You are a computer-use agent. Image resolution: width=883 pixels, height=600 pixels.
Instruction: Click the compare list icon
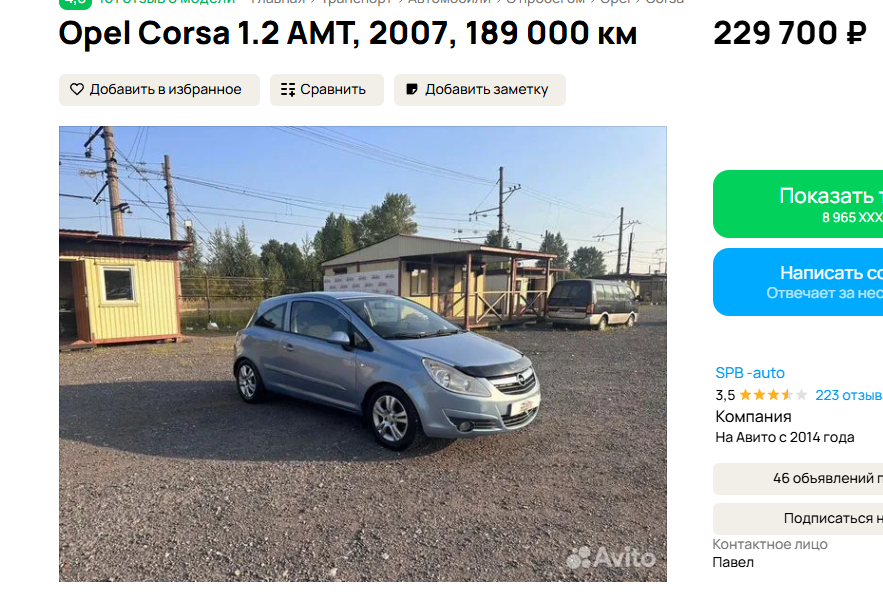point(288,90)
